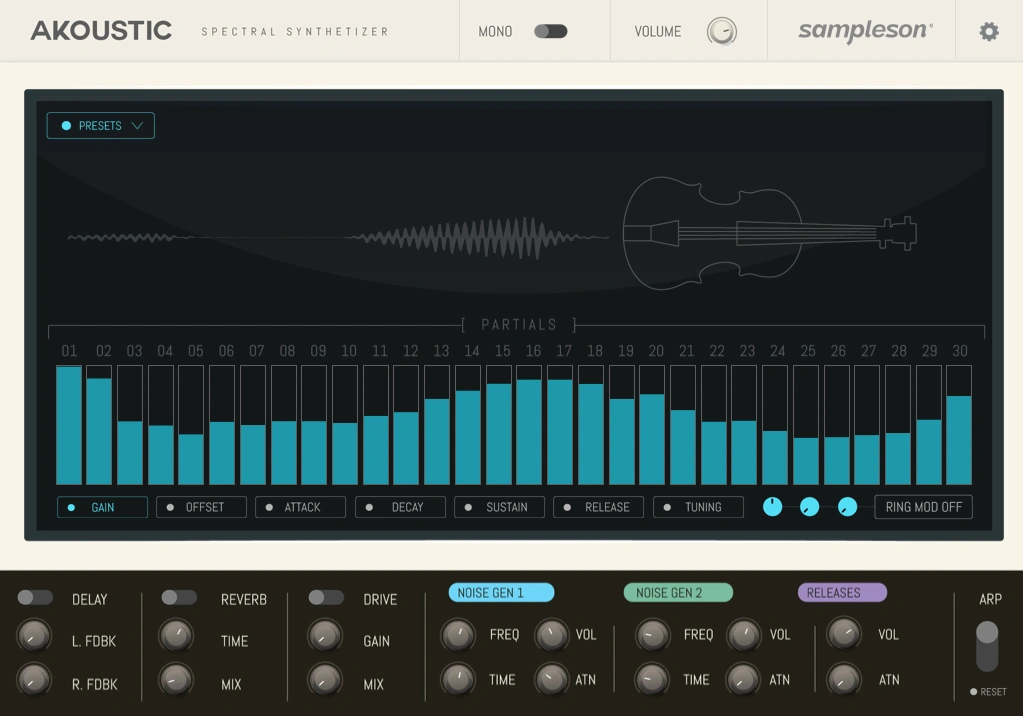
Task: Click partial 25 gain bar
Action: coord(806,425)
